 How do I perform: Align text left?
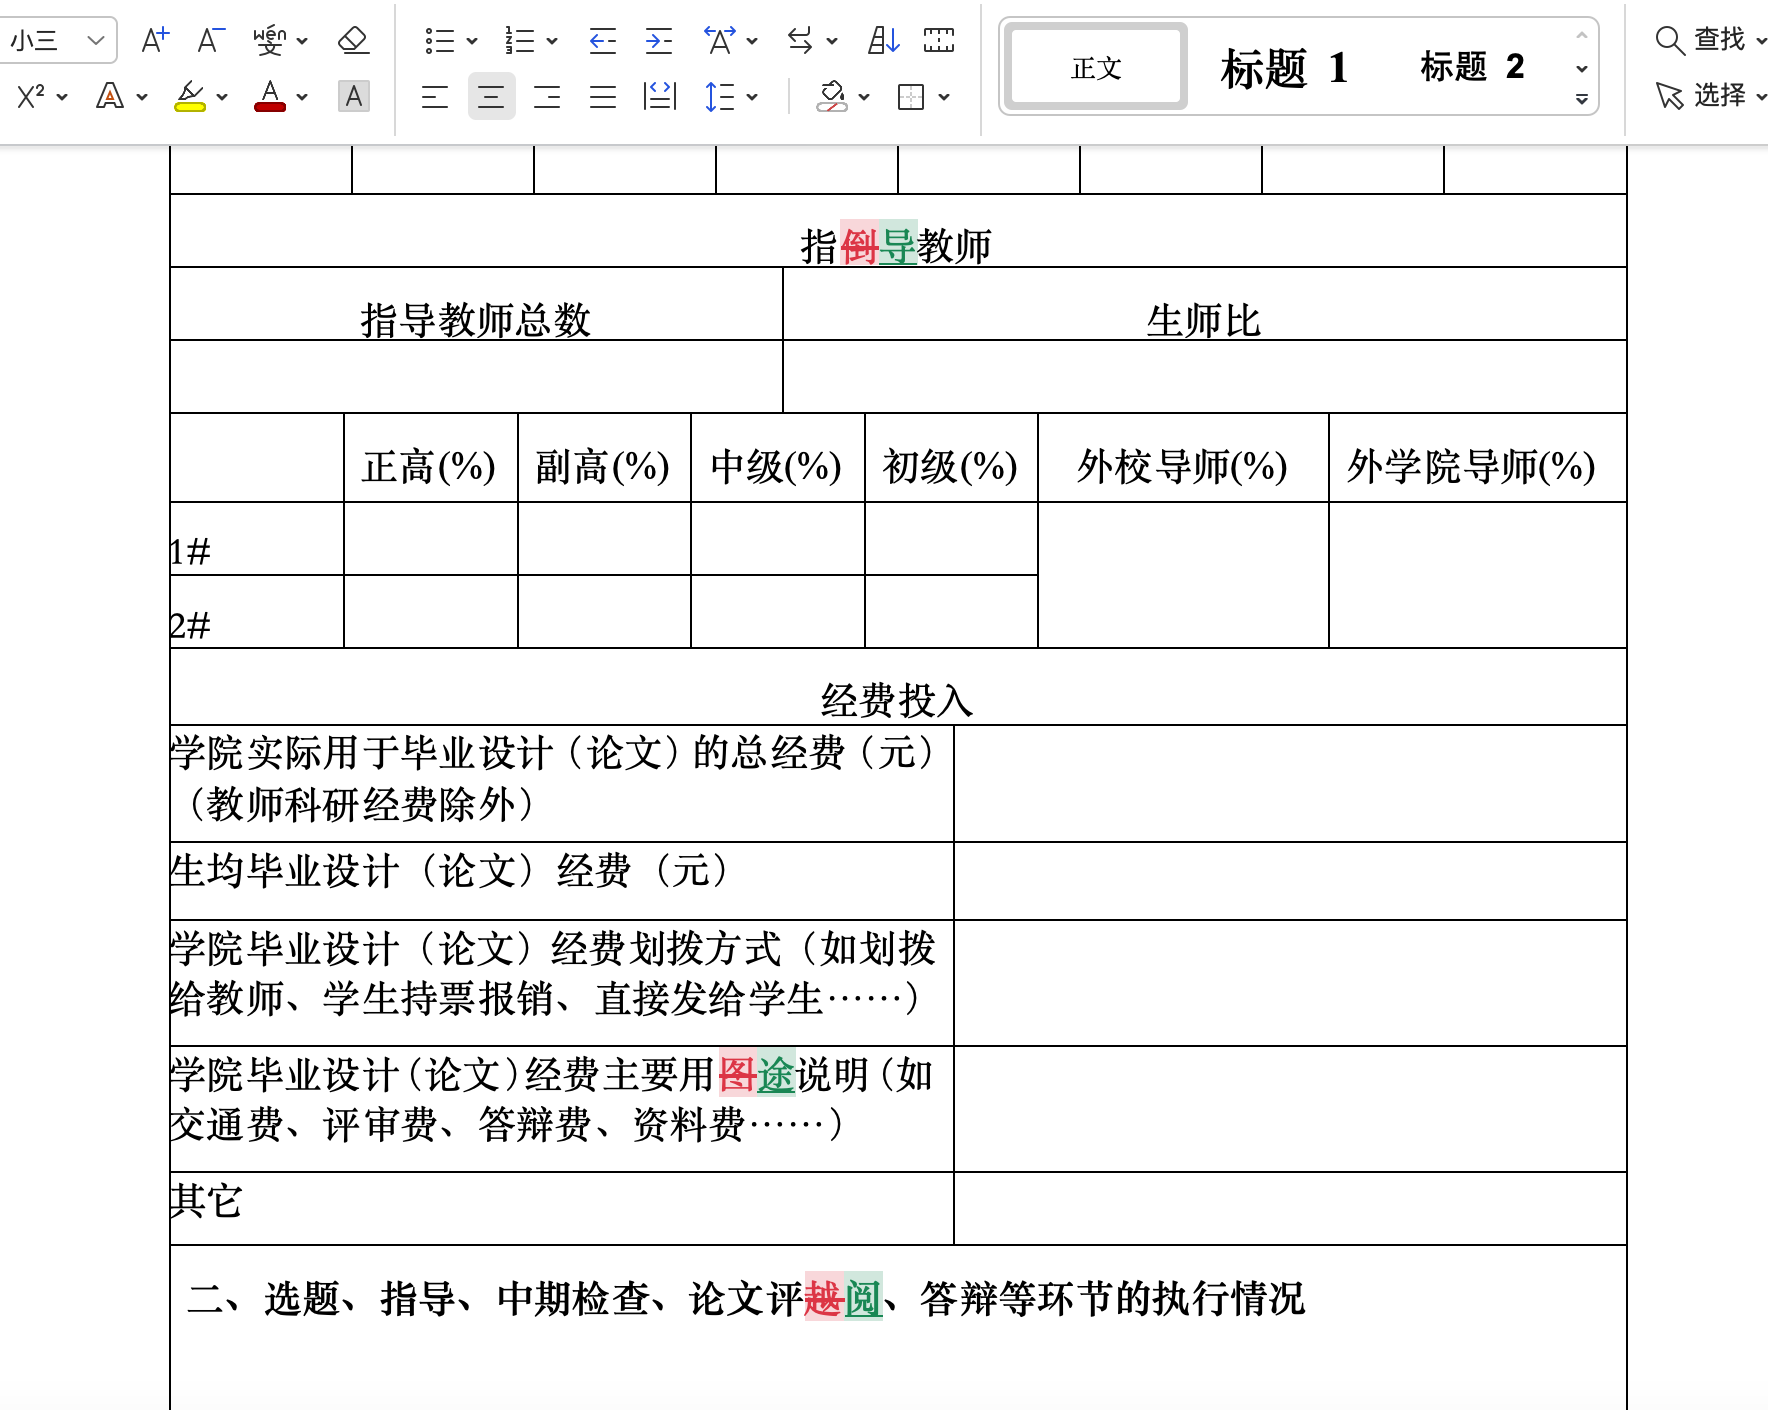tap(435, 97)
